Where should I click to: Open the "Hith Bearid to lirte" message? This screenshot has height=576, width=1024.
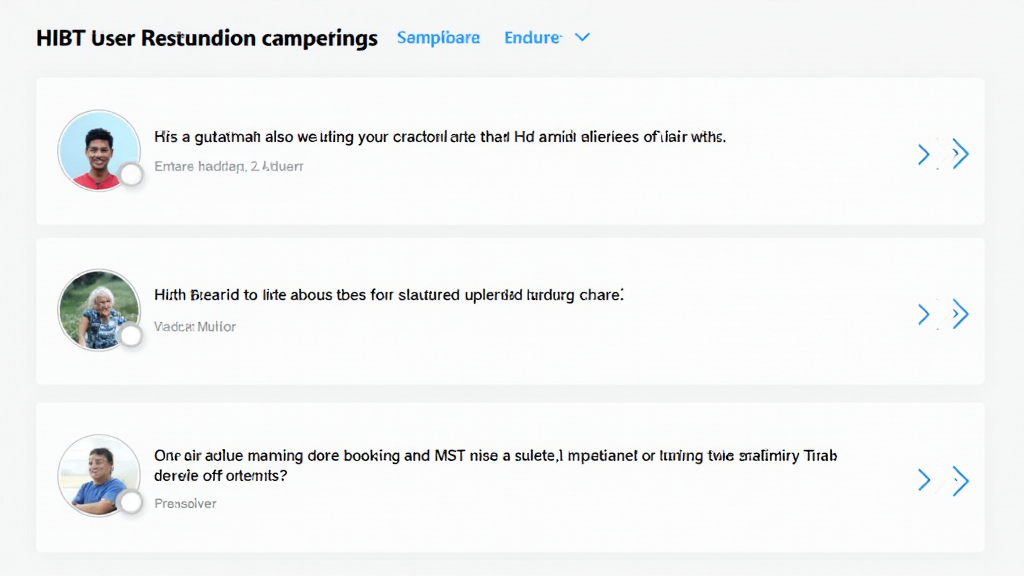point(388,296)
